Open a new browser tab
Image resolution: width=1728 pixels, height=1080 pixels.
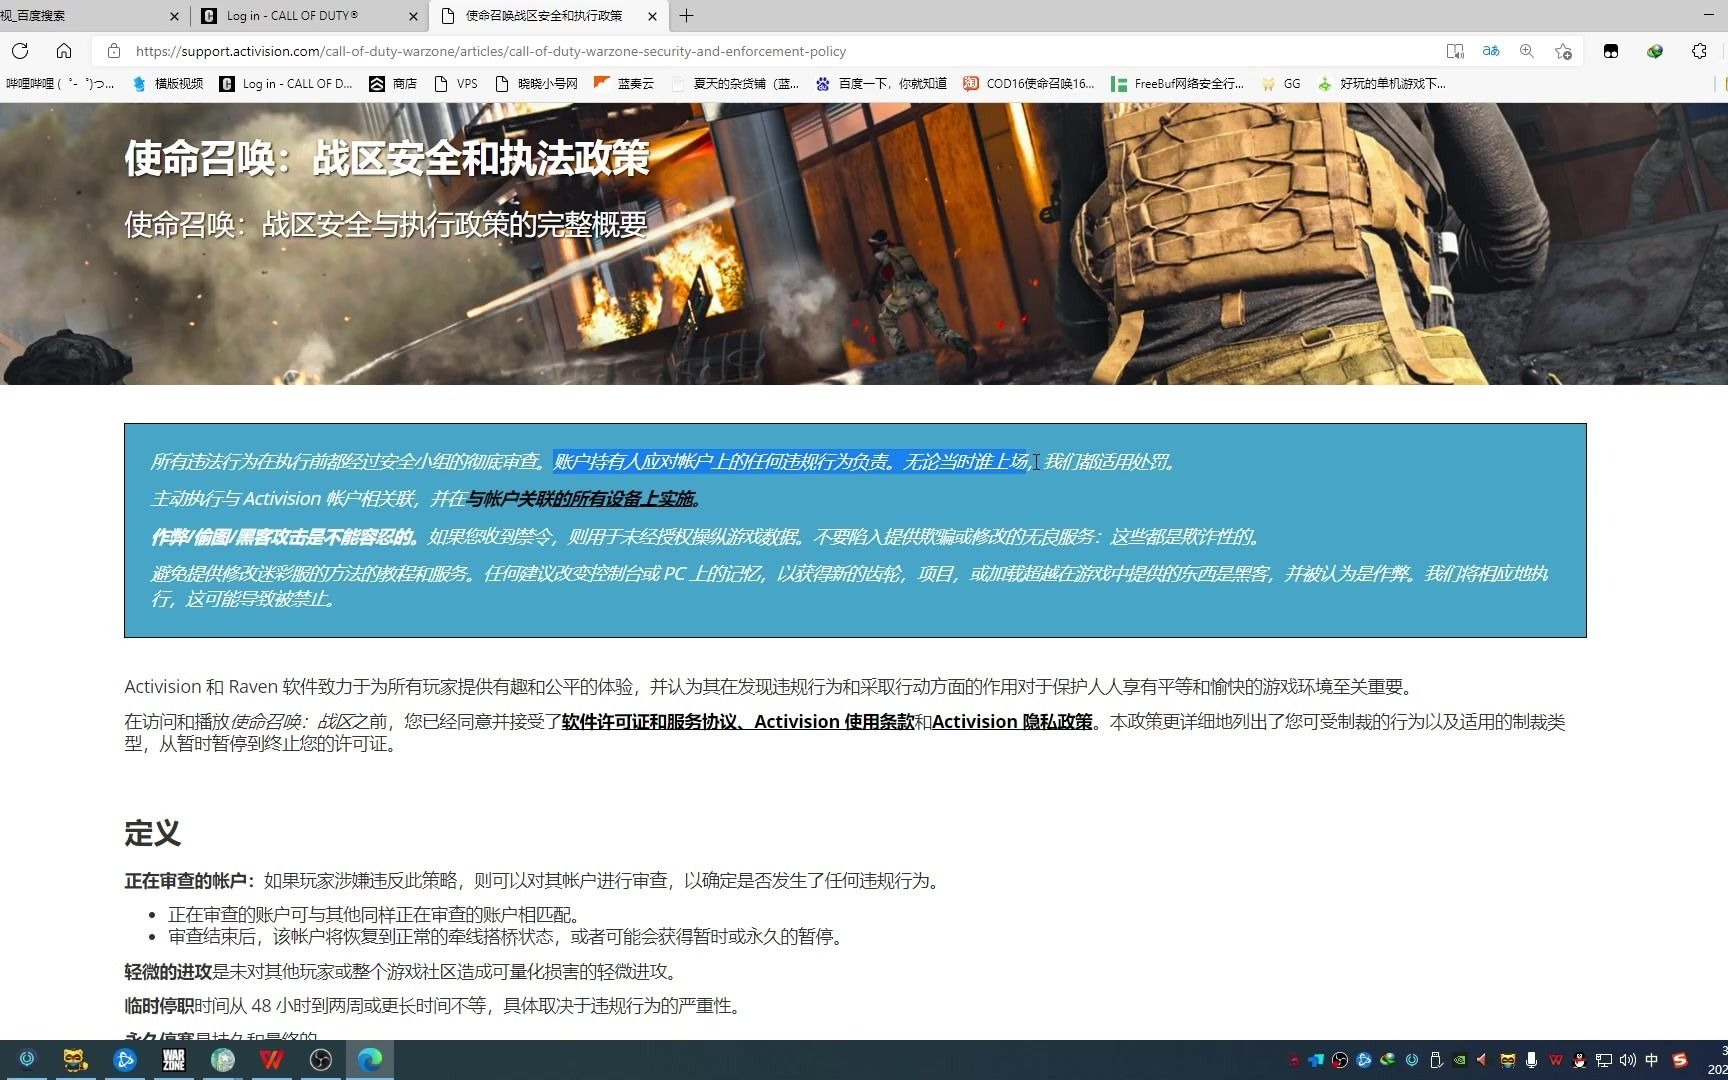[x=686, y=16]
